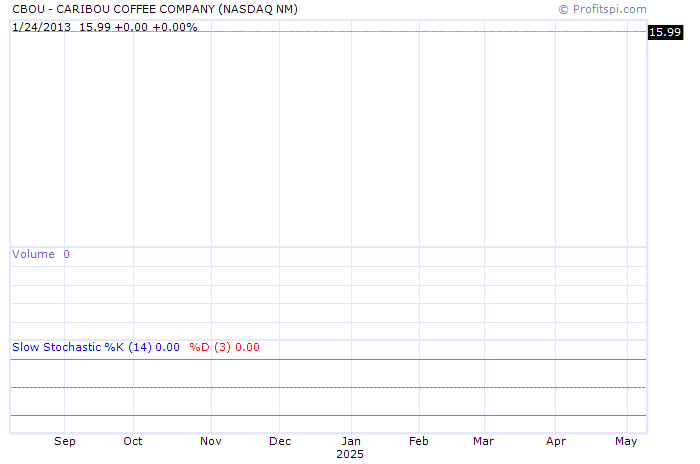Viewport: 700px width, 464px height.
Task: Click the red %D (3) 0.00 label
Action: pyautogui.click(x=224, y=347)
